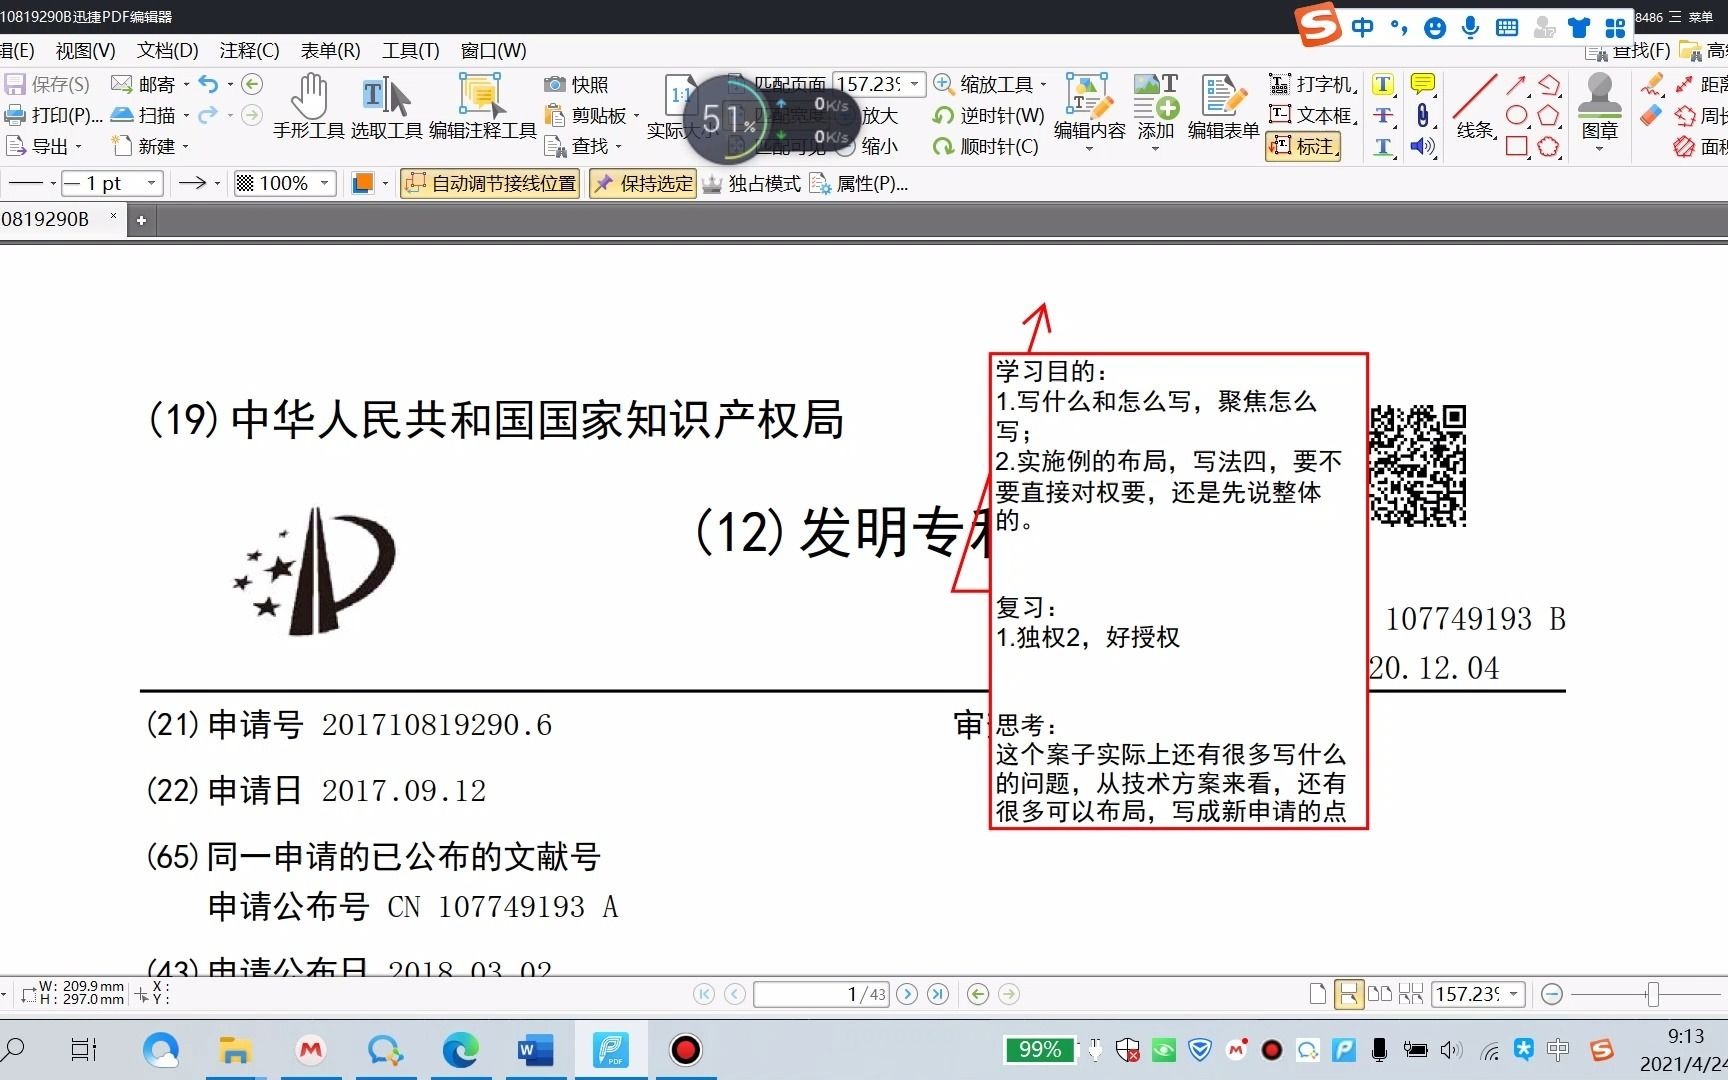Screen dimensions: 1728x1080
Task: Expand the 缩放工具 zoom tool dropdown
Action: [1043, 85]
